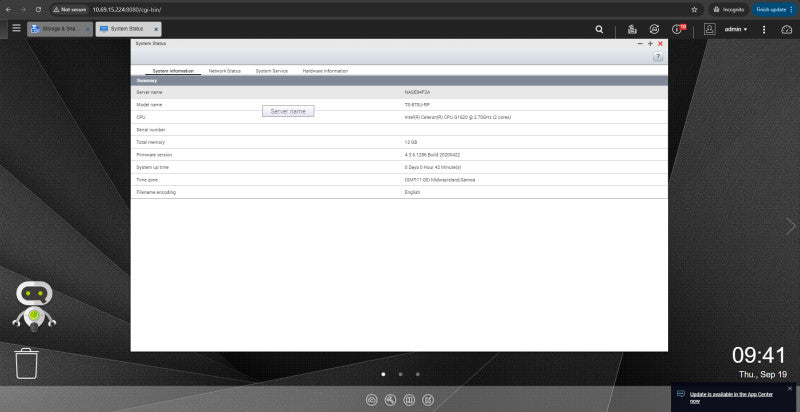Open the Dashboard gauge icon
The width and height of the screenshot is (800, 412).
(786, 30)
